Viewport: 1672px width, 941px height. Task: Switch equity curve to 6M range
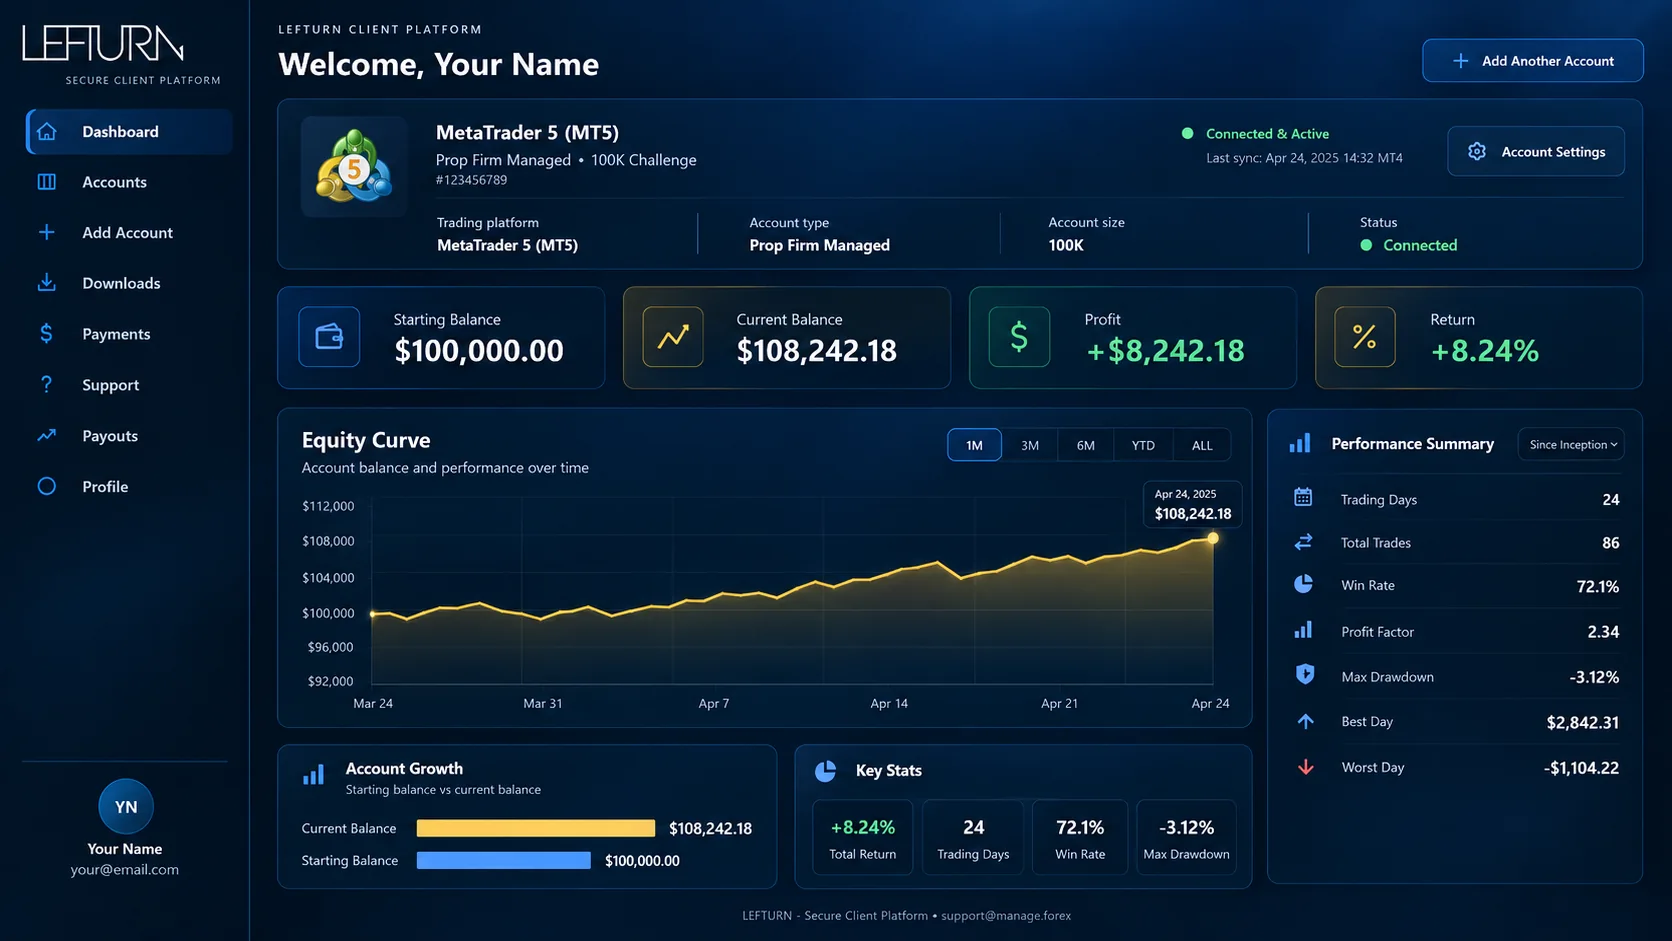point(1086,445)
